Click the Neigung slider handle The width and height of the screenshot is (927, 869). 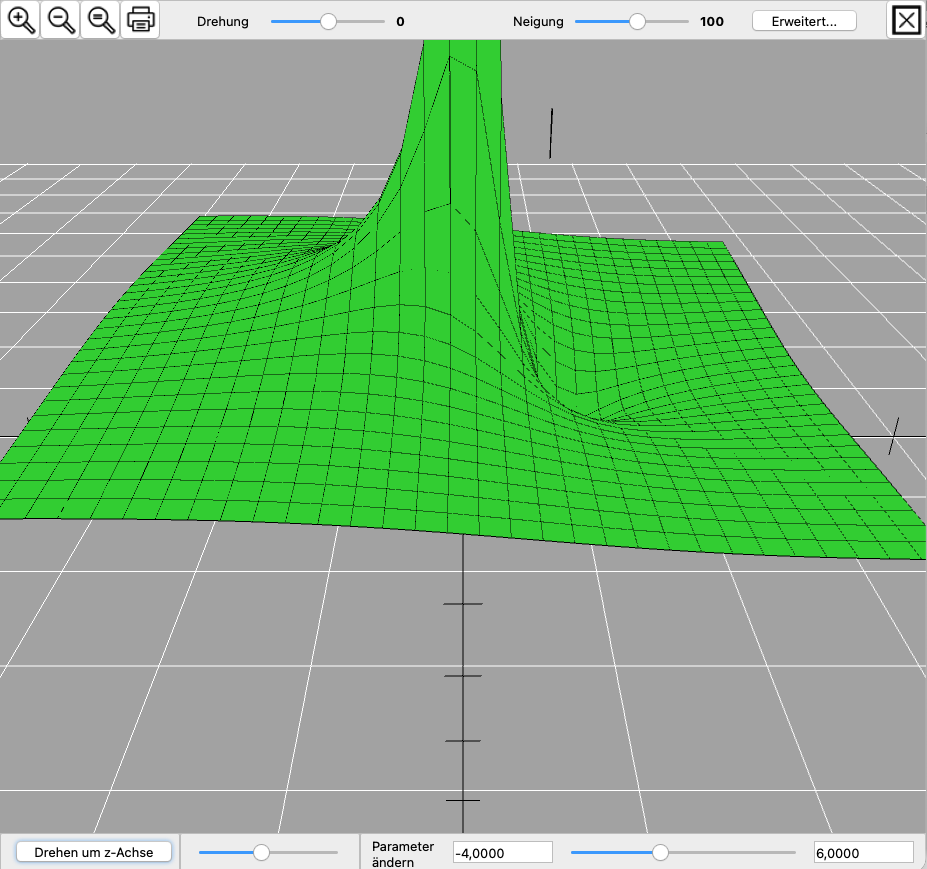(637, 21)
